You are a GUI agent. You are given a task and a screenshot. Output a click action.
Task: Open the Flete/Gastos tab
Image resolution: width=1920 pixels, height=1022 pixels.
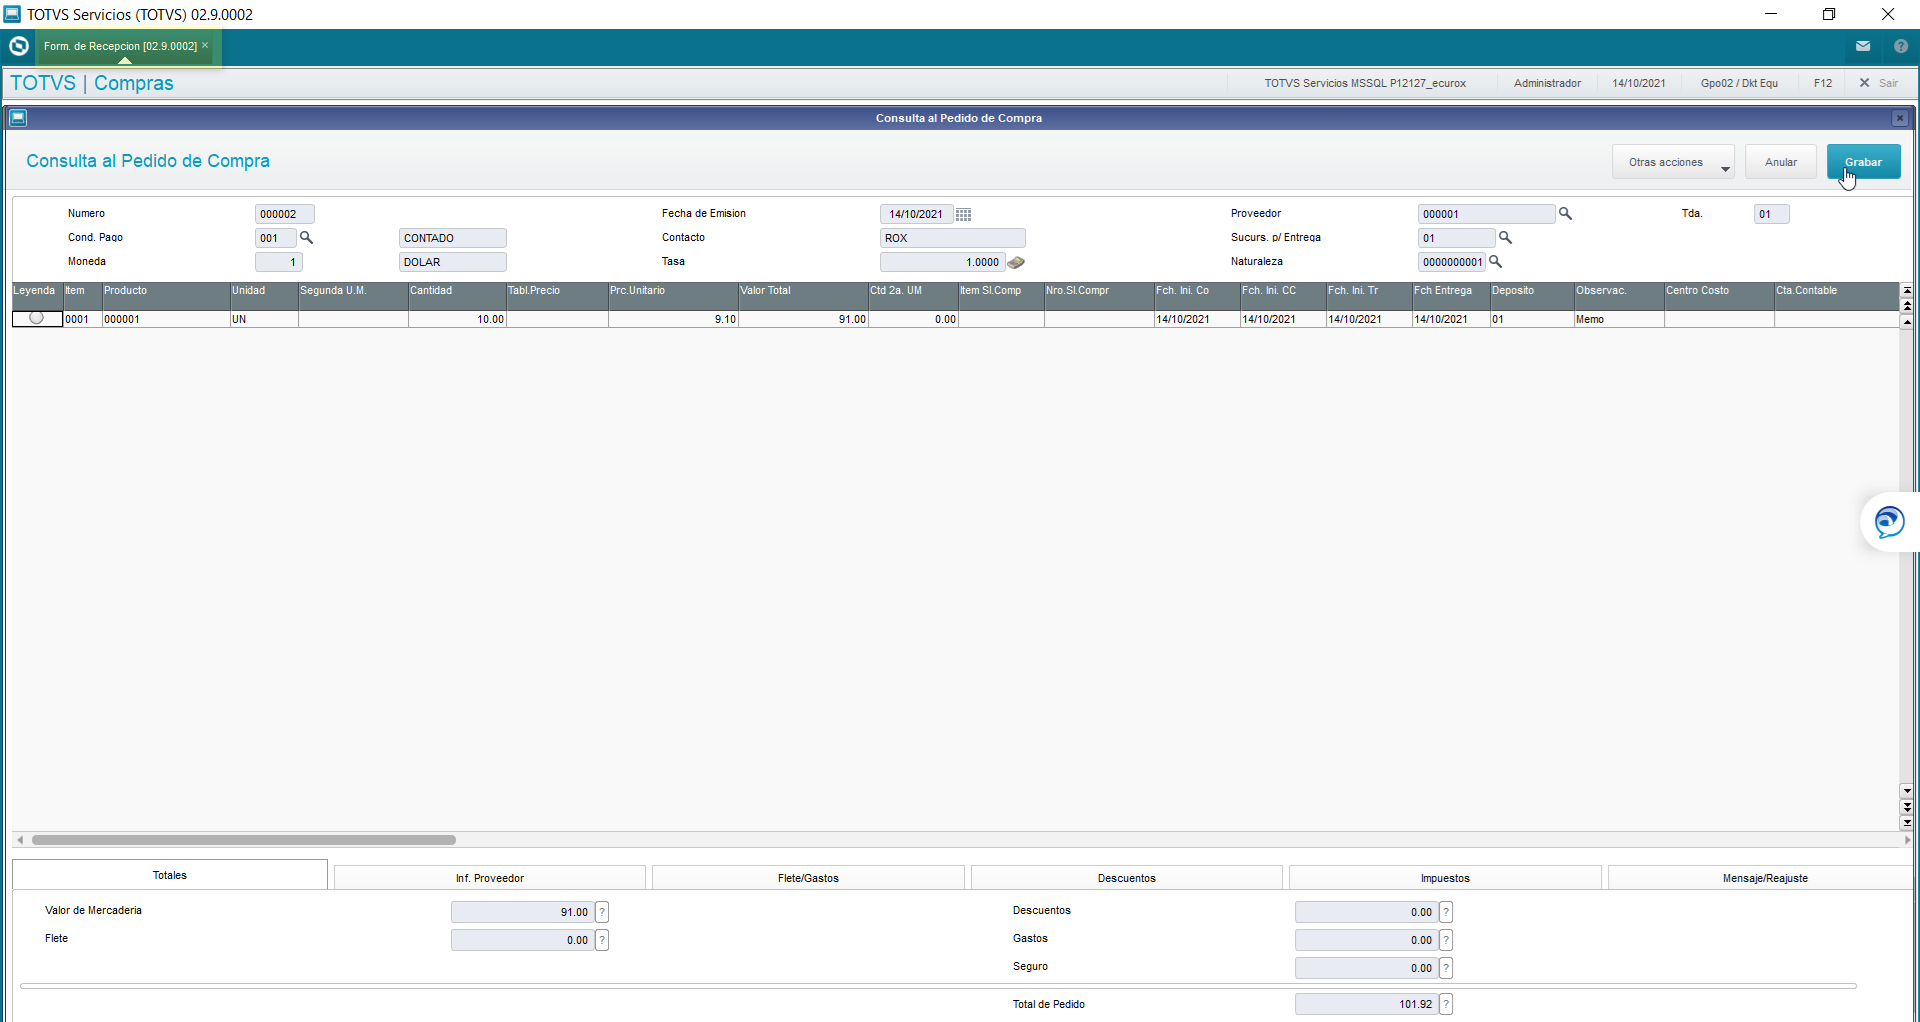(x=808, y=878)
